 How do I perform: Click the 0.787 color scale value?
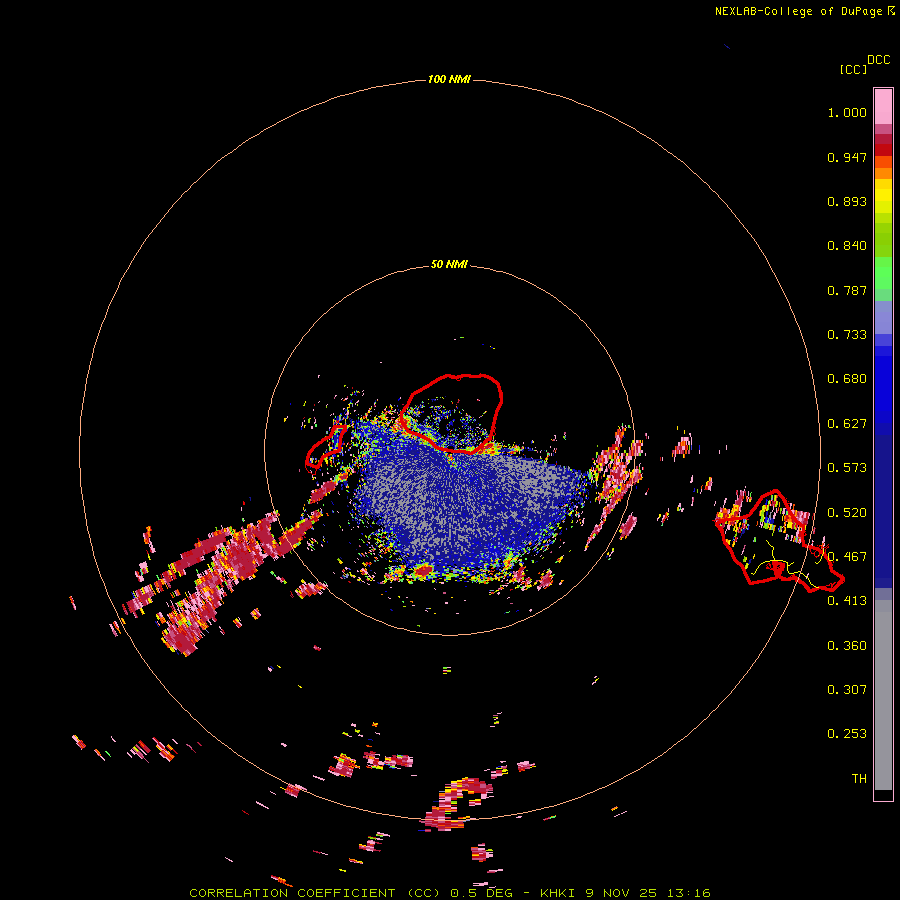click(847, 290)
